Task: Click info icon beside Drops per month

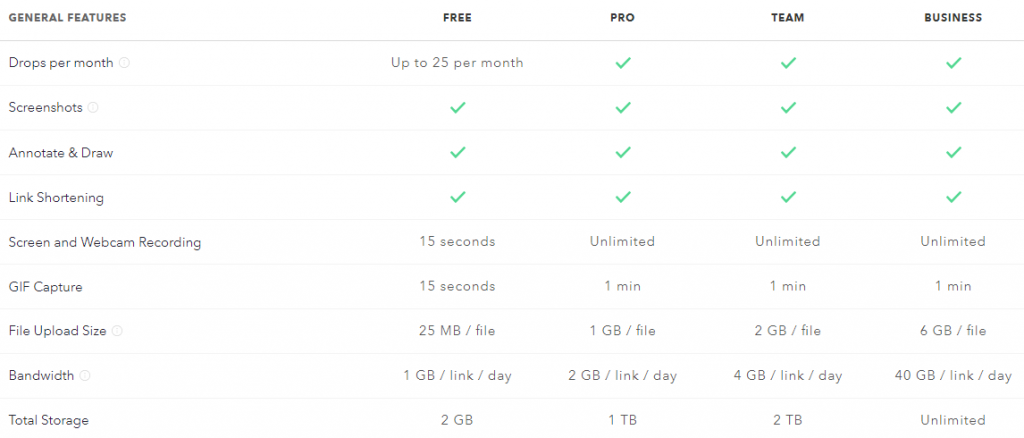Action: pos(124,62)
